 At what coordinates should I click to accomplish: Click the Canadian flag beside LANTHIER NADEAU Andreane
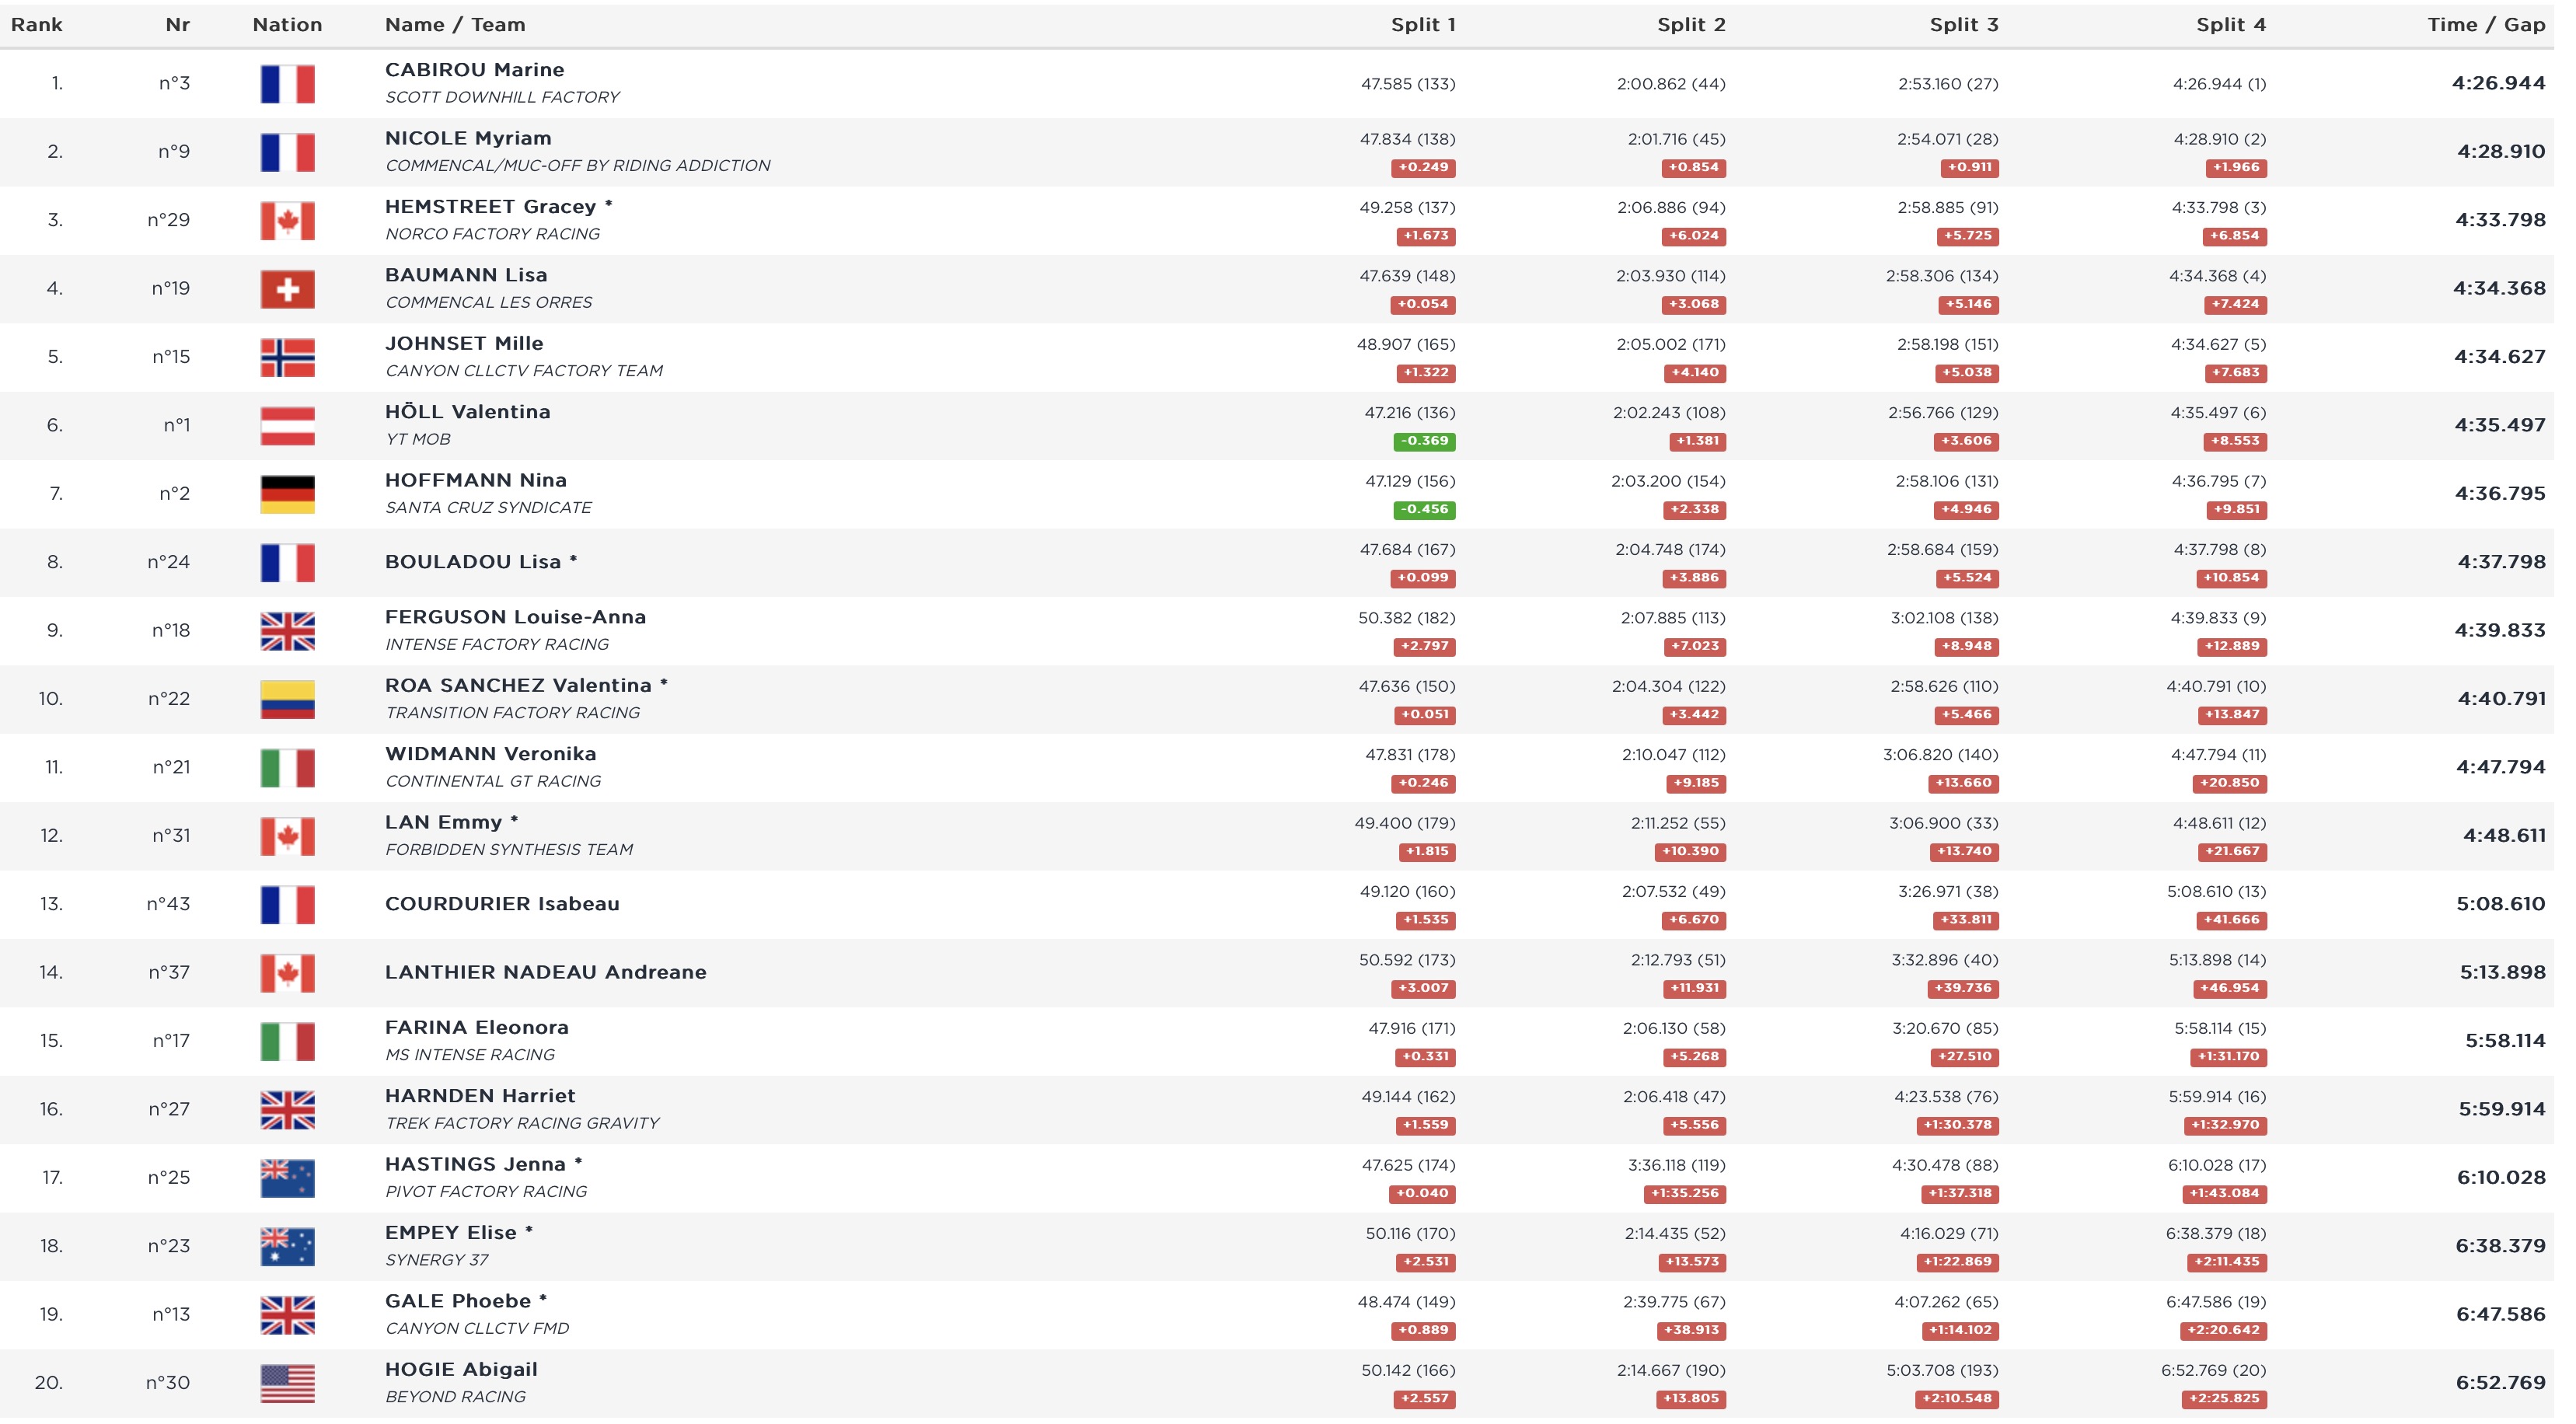290,975
